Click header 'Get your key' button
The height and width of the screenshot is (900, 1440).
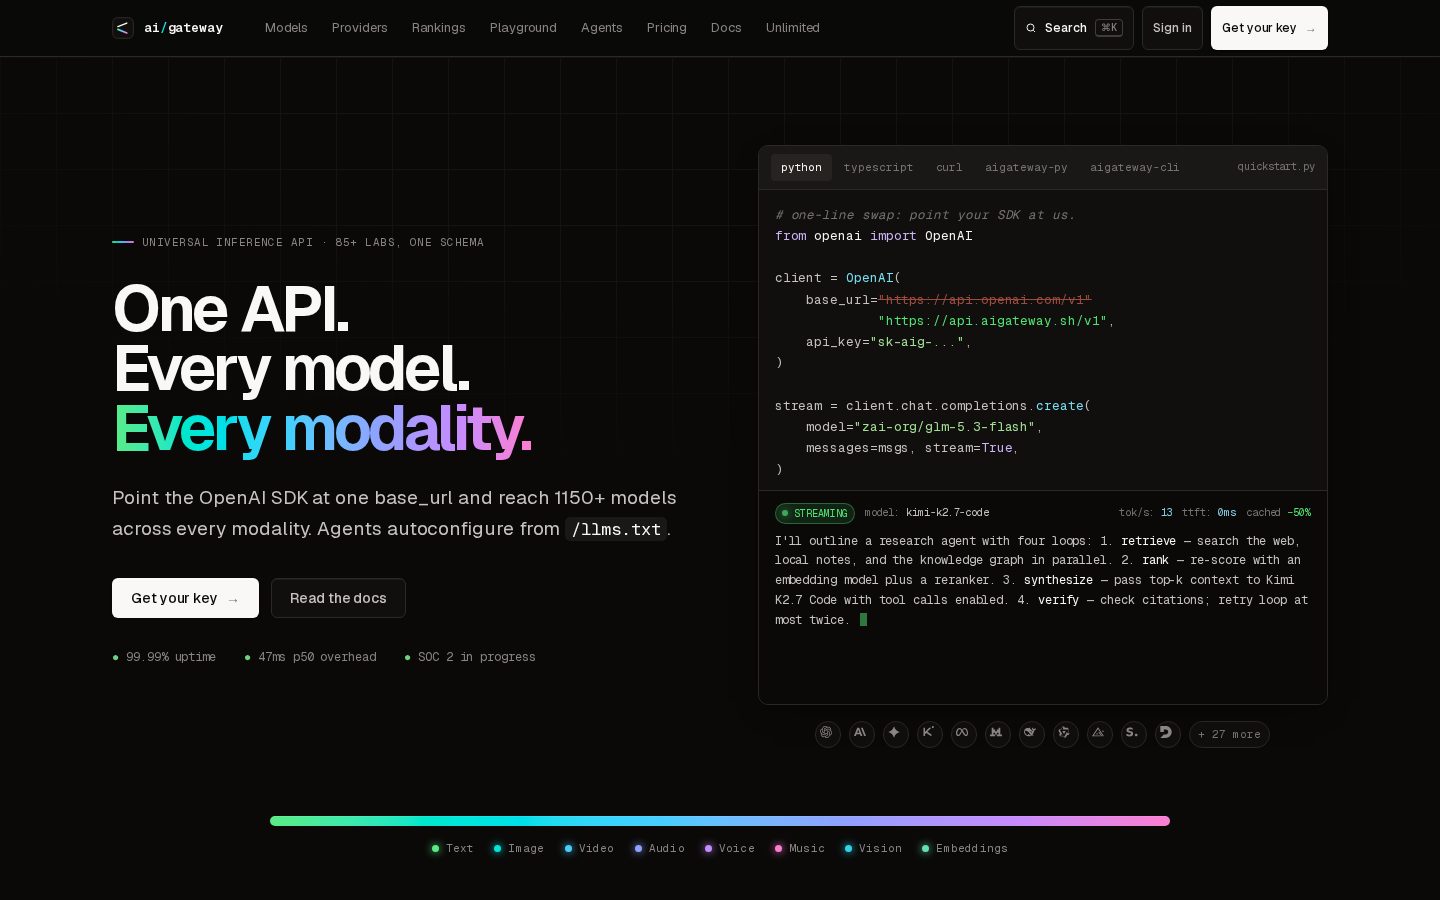[1269, 28]
